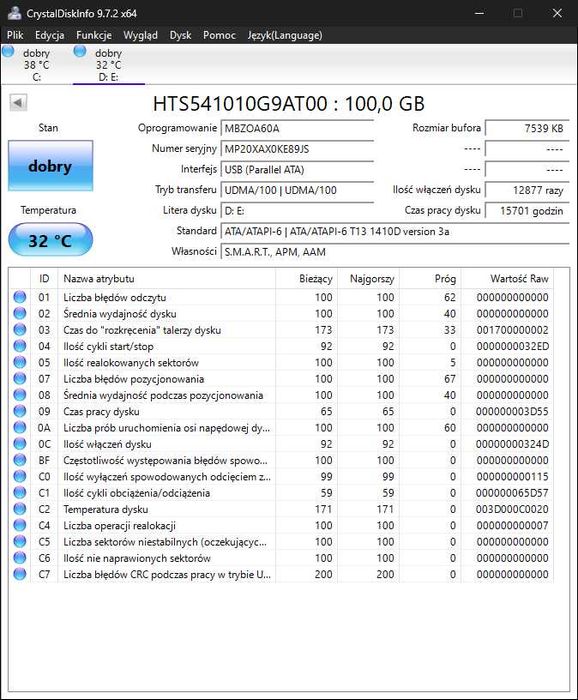Click the blue status orb of disk C:
The height and width of the screenshot is (700, 578).
tap(8, 51)
